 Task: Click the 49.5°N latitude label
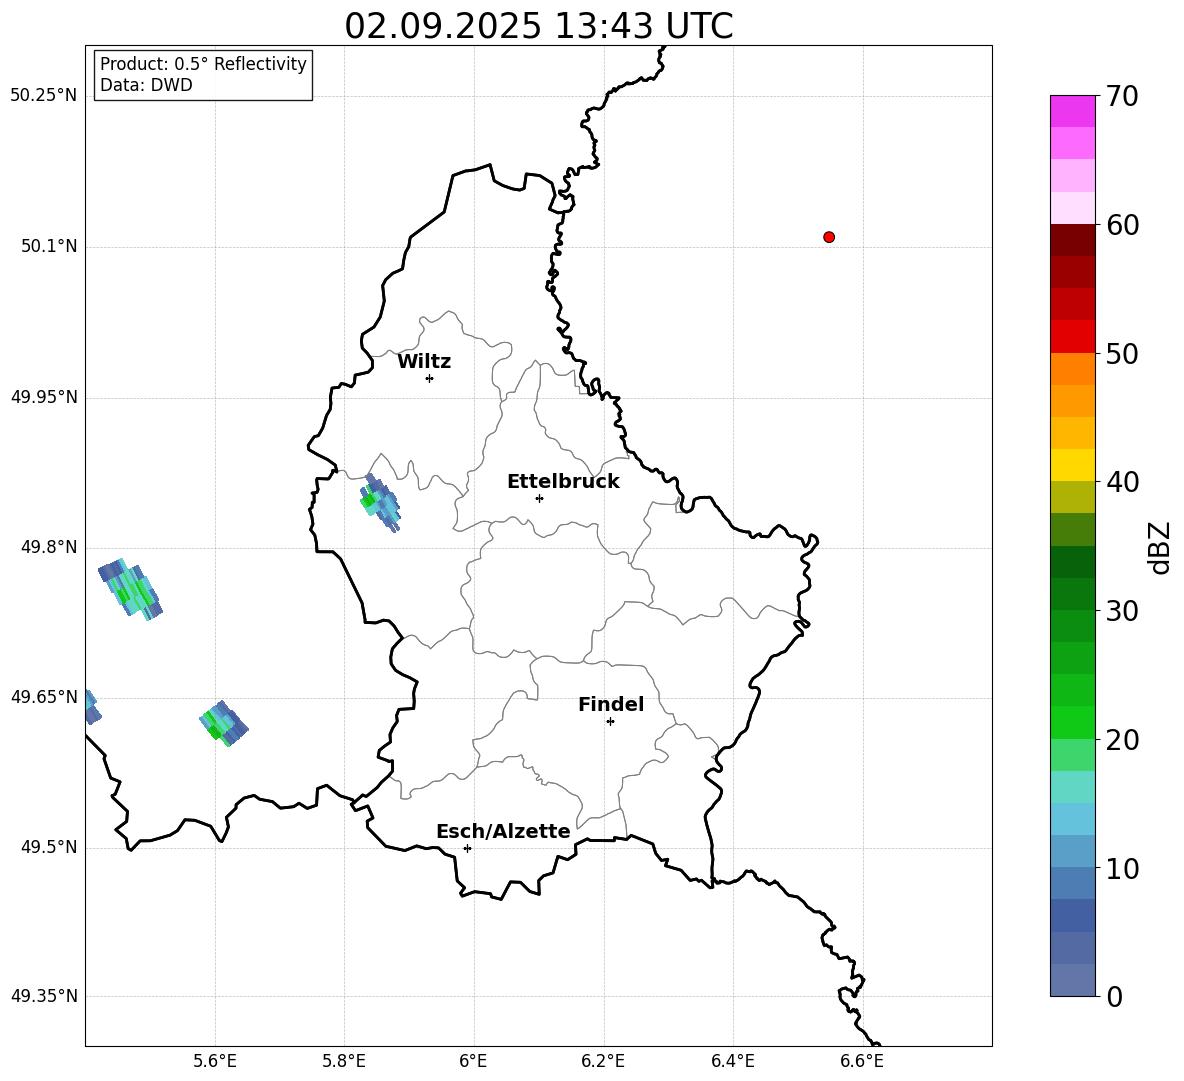48,848
